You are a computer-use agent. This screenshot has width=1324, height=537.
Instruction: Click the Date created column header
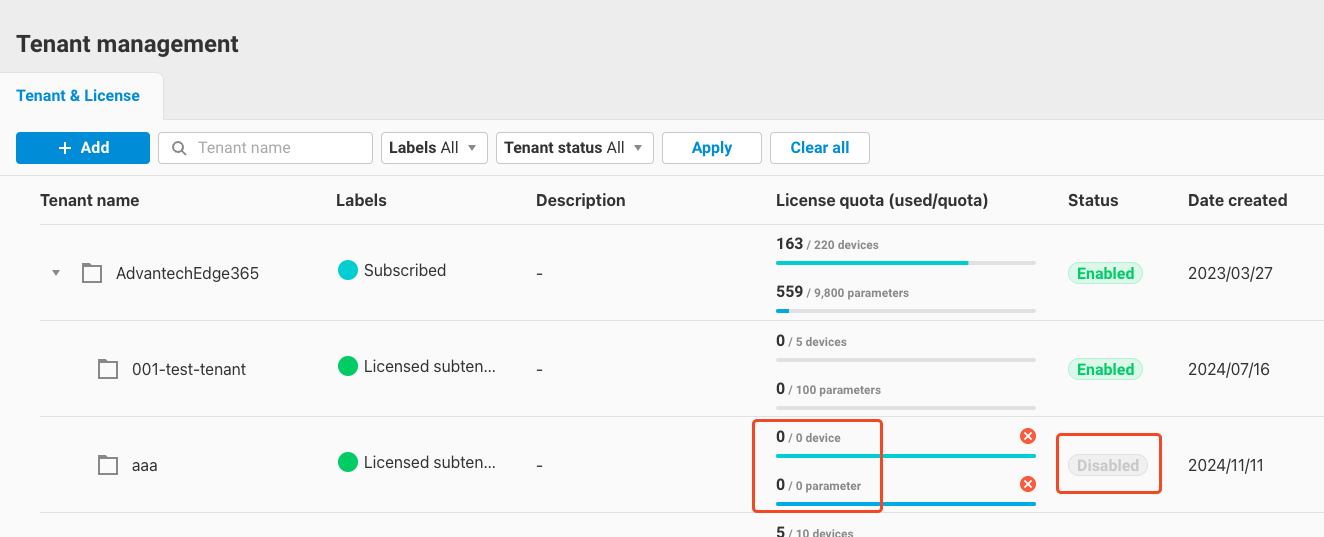1237,200
